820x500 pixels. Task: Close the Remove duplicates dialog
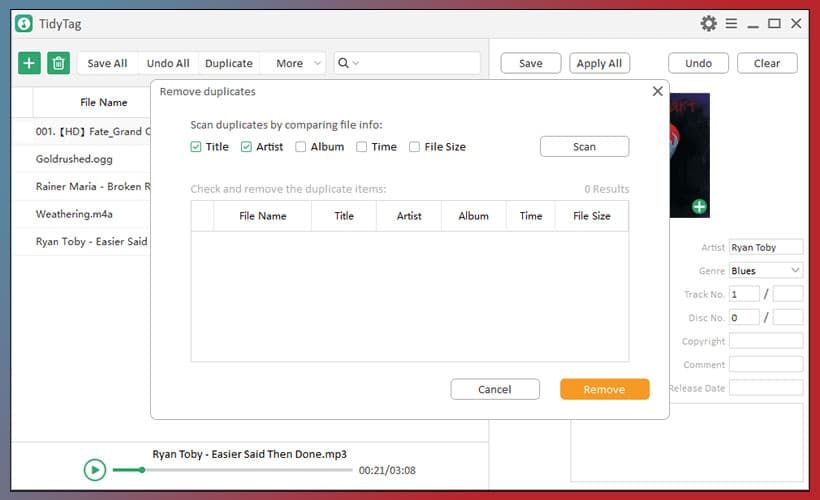tap(657, 92)
